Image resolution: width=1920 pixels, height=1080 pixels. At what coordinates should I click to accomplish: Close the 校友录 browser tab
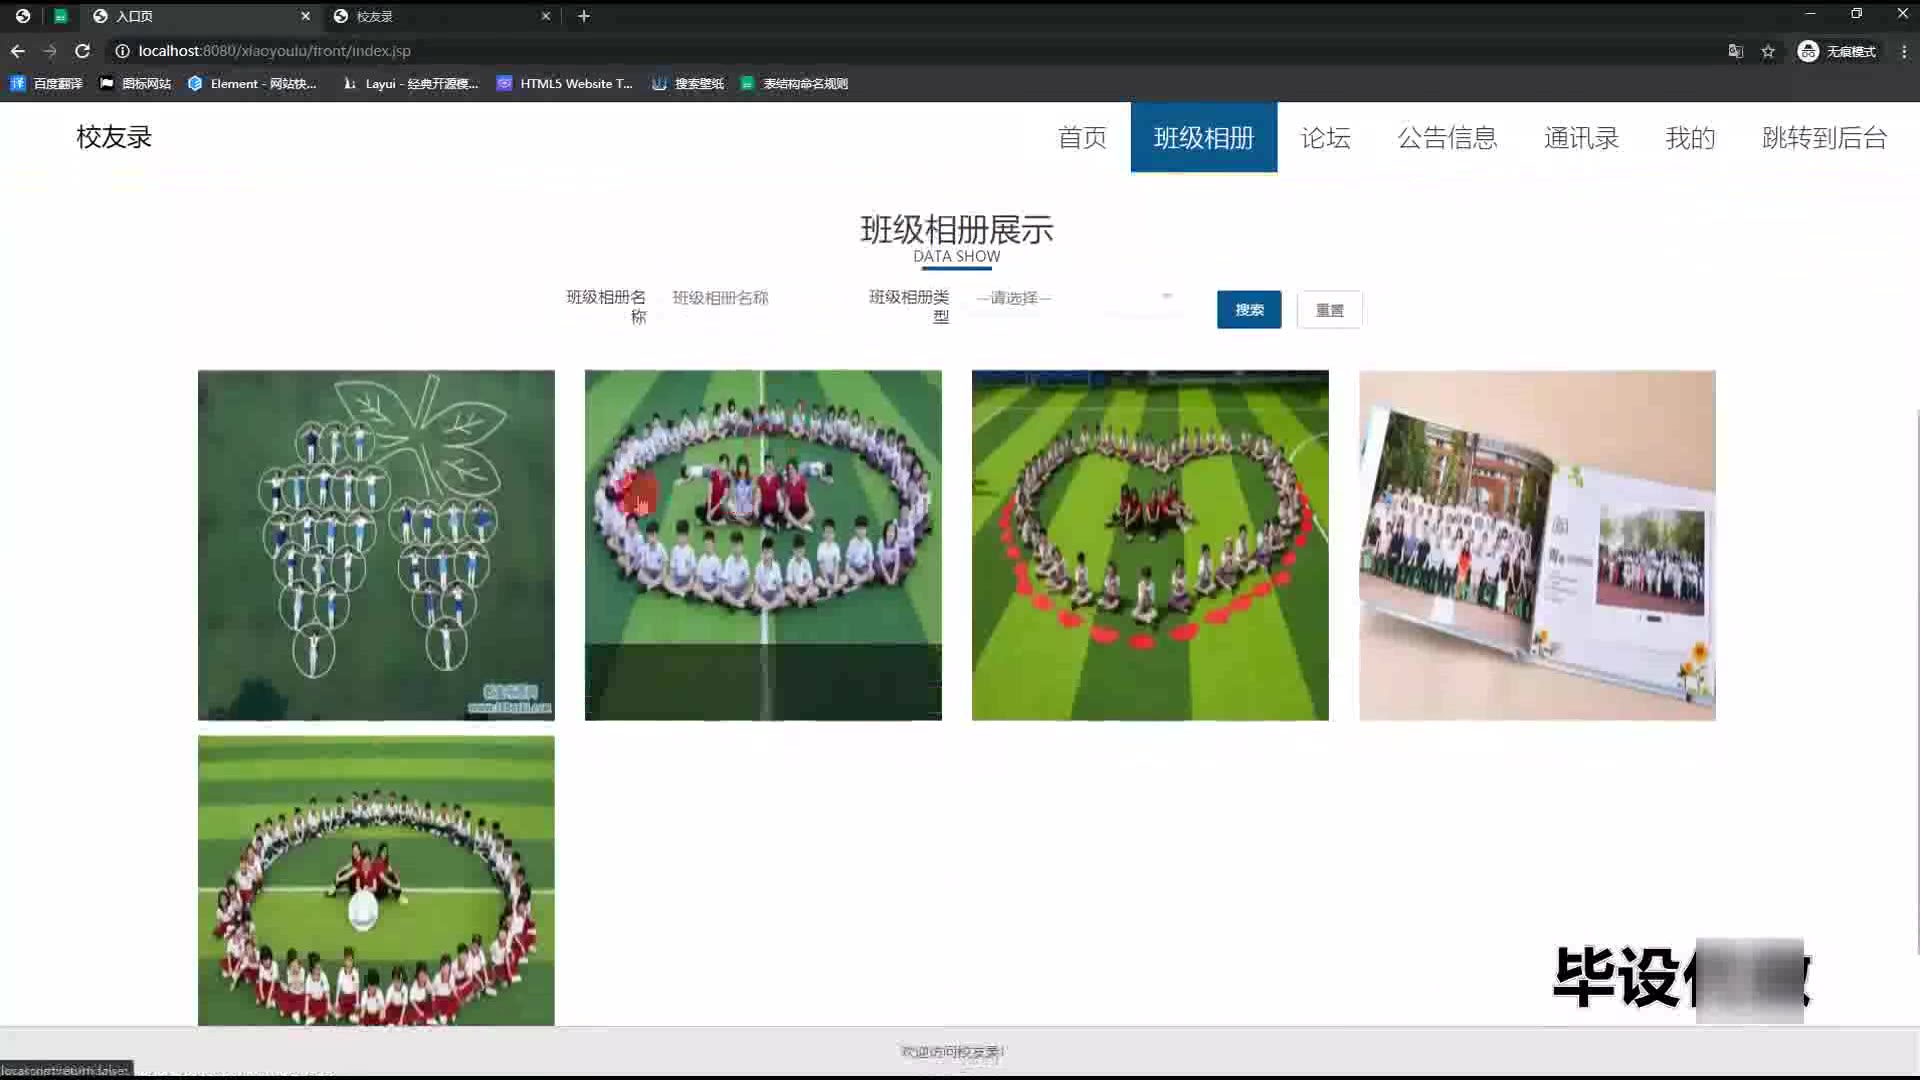(x=546, y=16)
